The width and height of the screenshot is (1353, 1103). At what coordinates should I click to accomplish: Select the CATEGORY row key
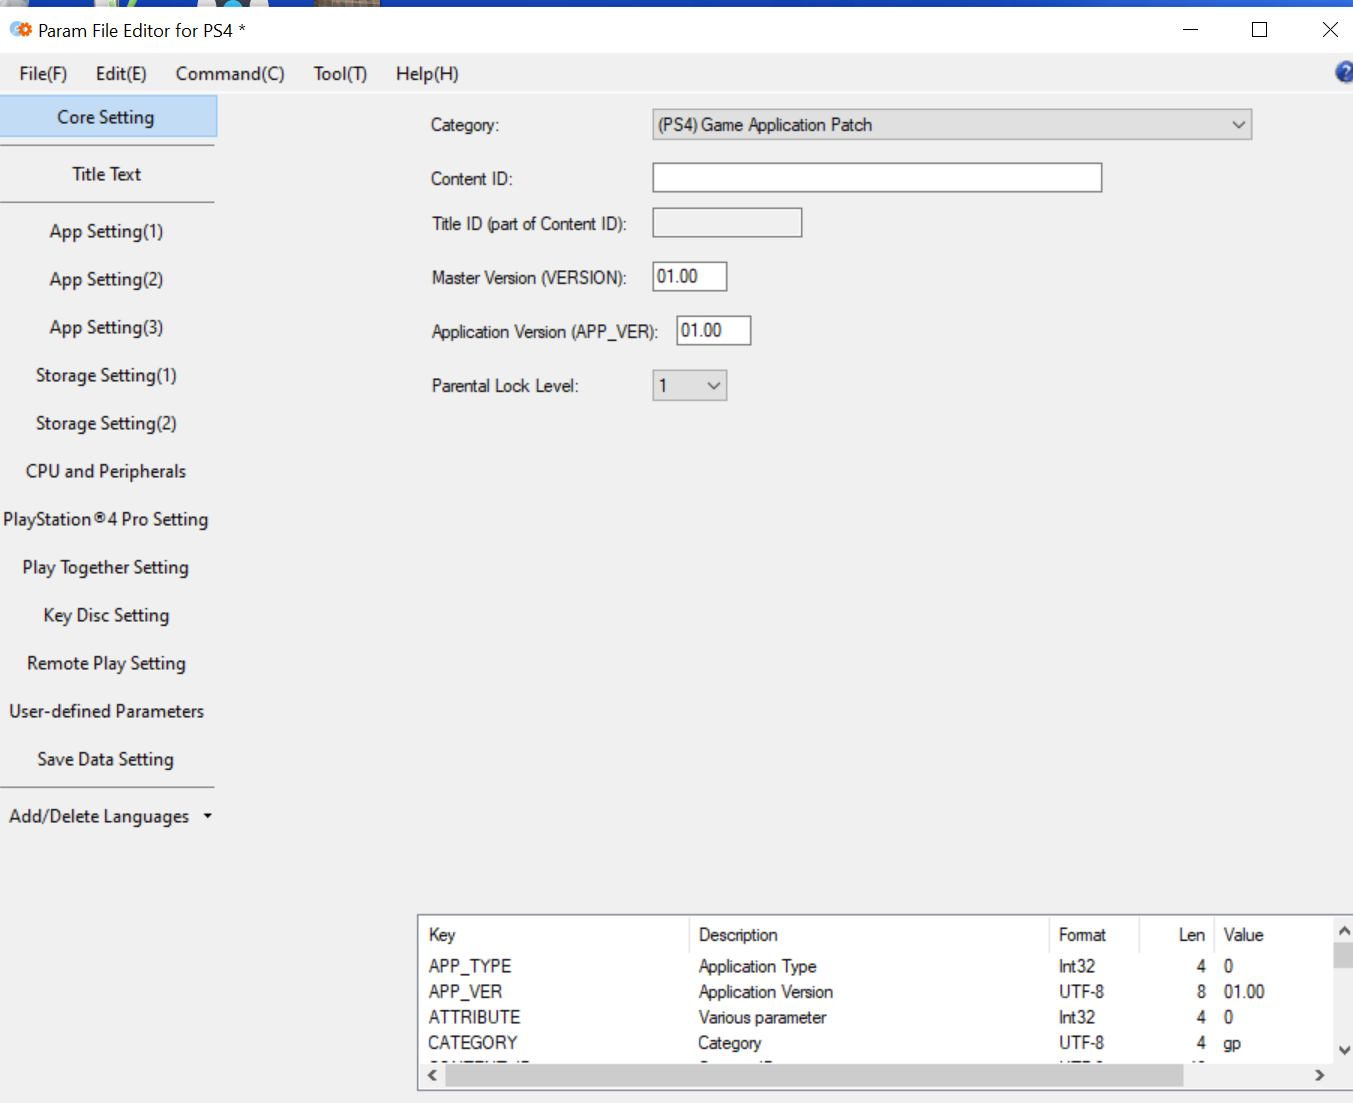click(473, 1043)
